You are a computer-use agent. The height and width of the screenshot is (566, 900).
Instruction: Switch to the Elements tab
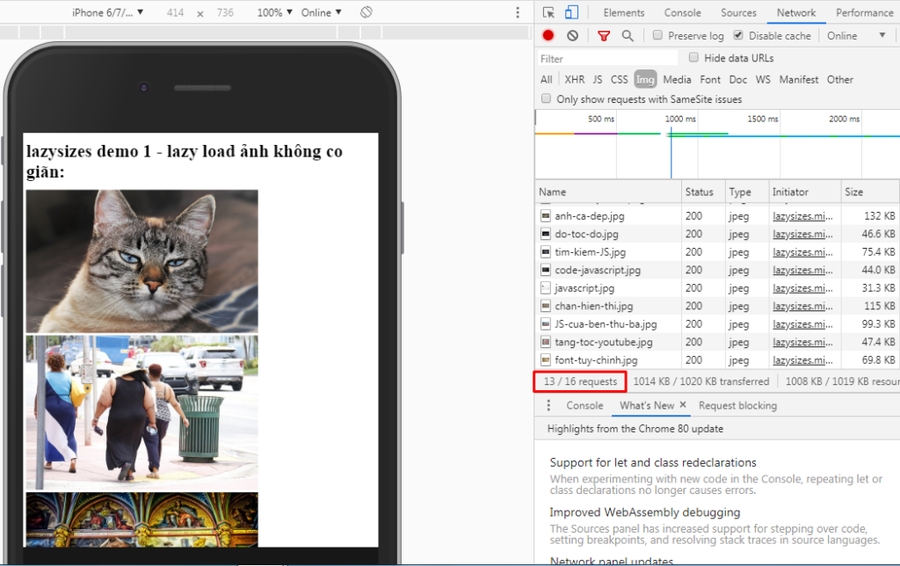tap(623, 13)
